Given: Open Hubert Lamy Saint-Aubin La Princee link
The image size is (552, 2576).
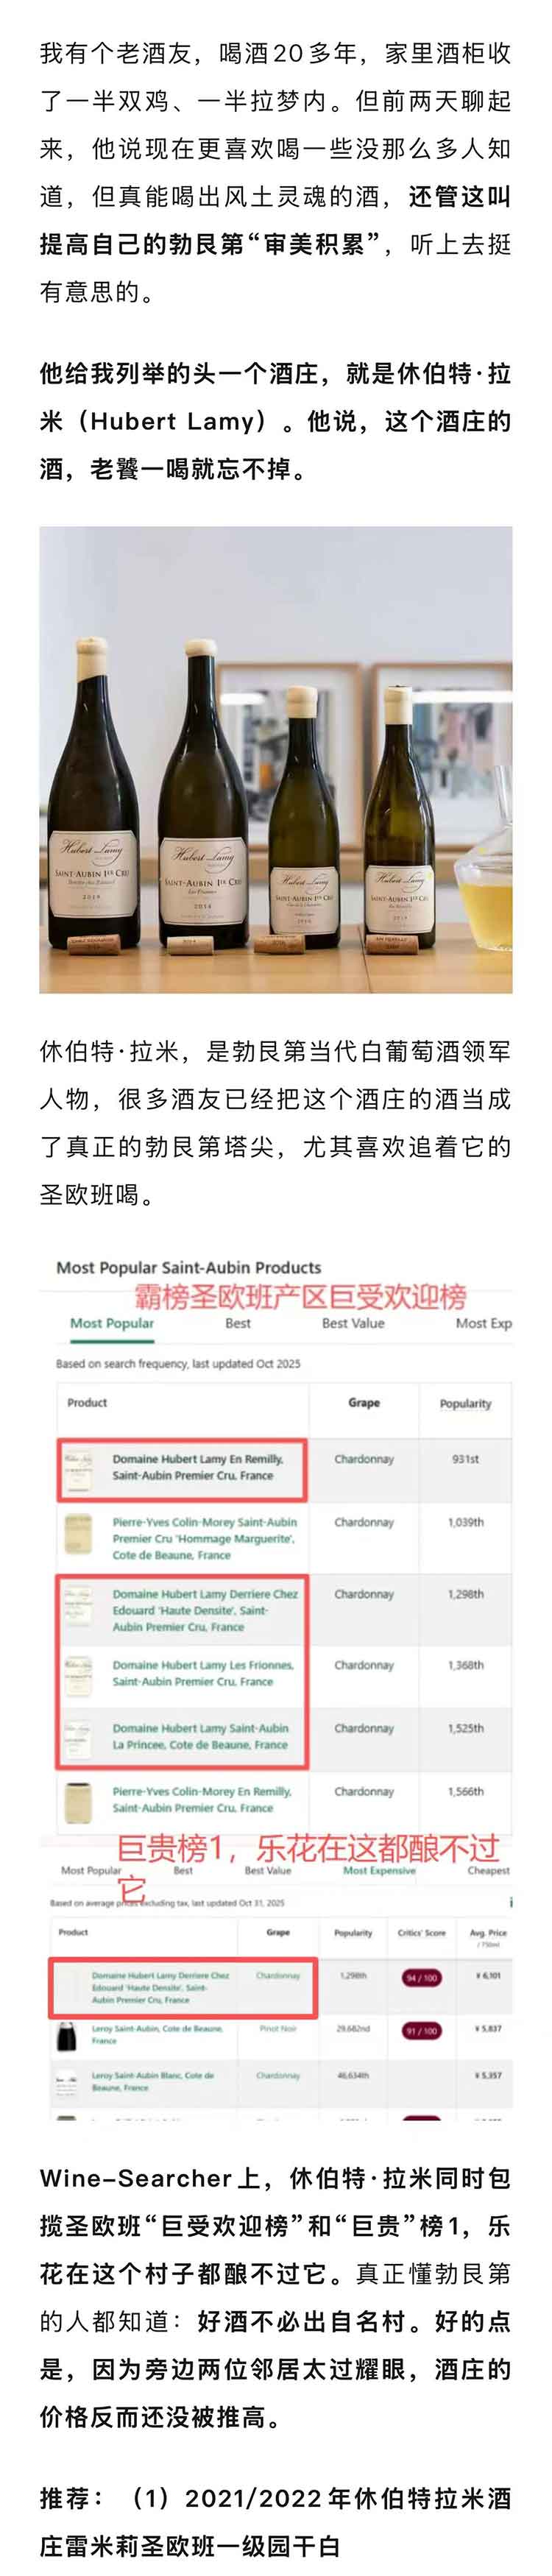Looking at the screenshot, I should (x=200, y=1736).
